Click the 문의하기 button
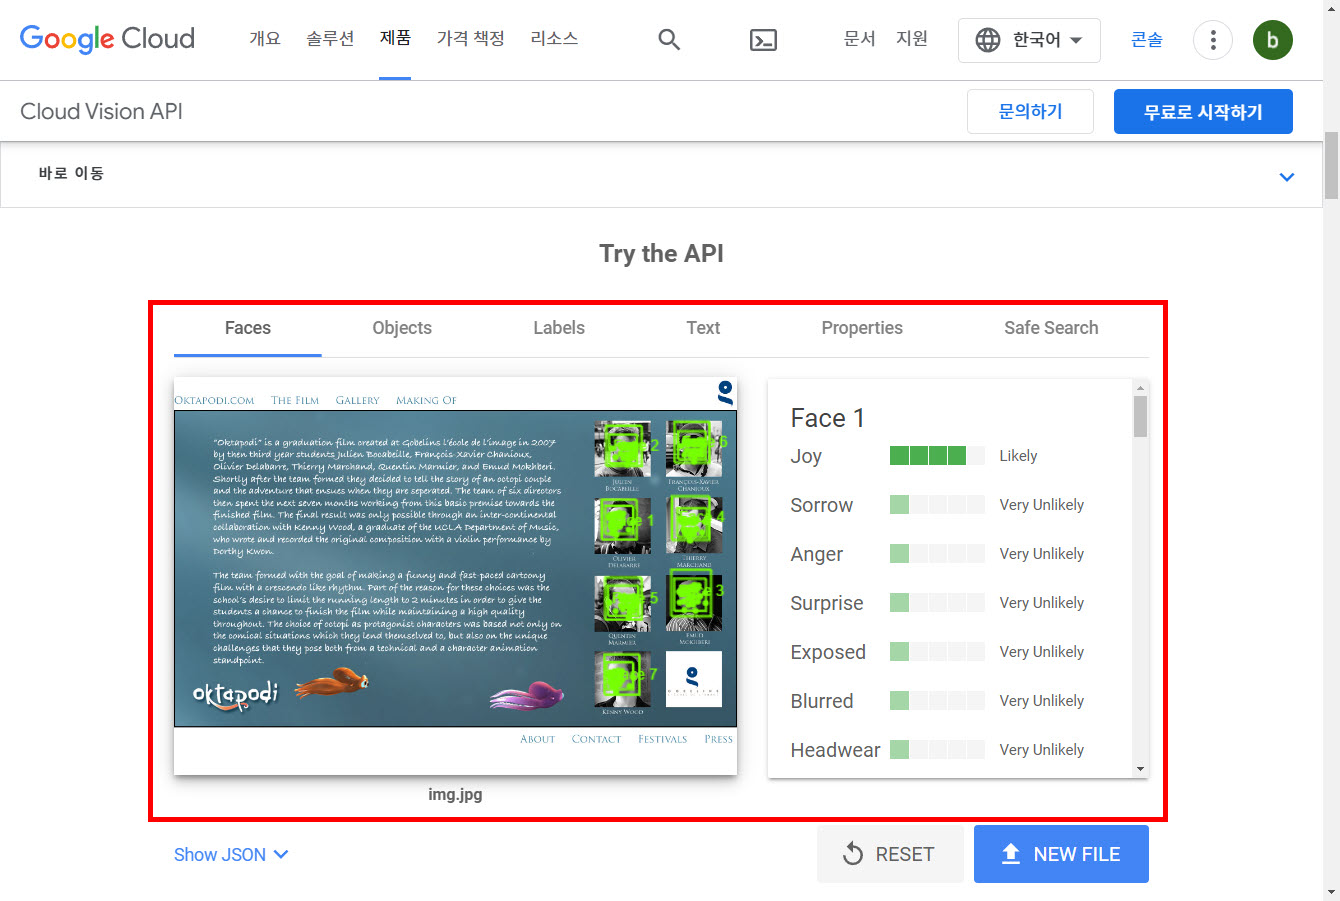The height and width of the screenshot is (901, 1340). [x=1030, y=111]
